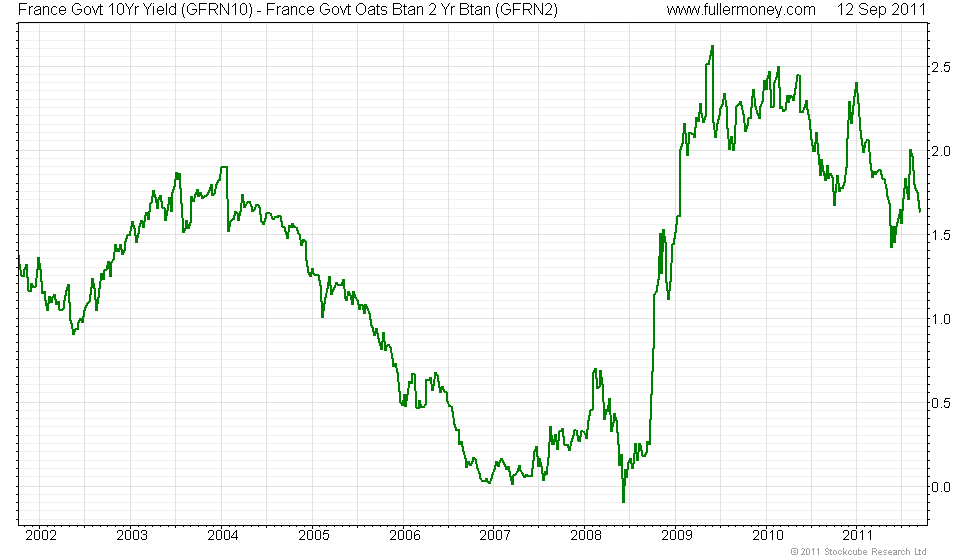Click the 2006 x-axis label
Viewport: 980px width, 560px height.
(x=405, y=535)
